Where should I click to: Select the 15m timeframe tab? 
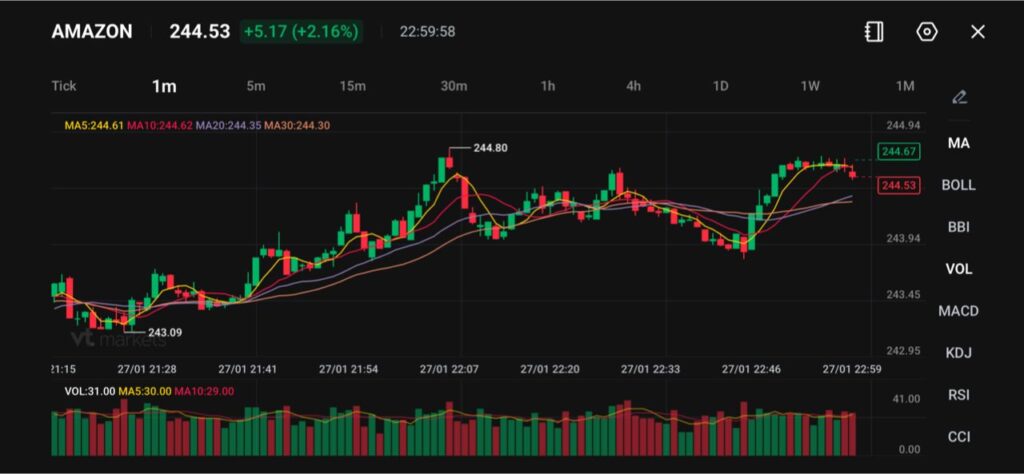[x=352, y=86]
